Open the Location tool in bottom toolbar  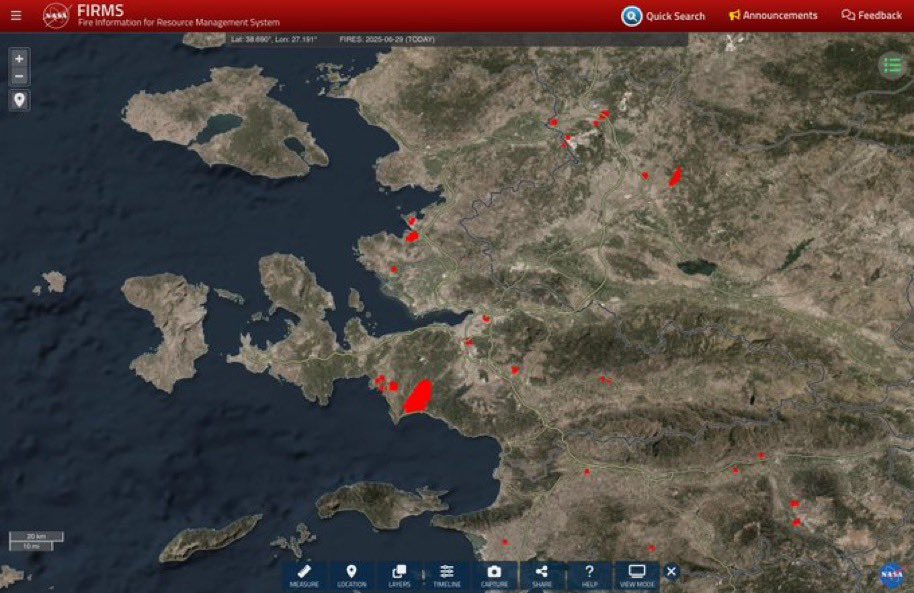(351, 576)
